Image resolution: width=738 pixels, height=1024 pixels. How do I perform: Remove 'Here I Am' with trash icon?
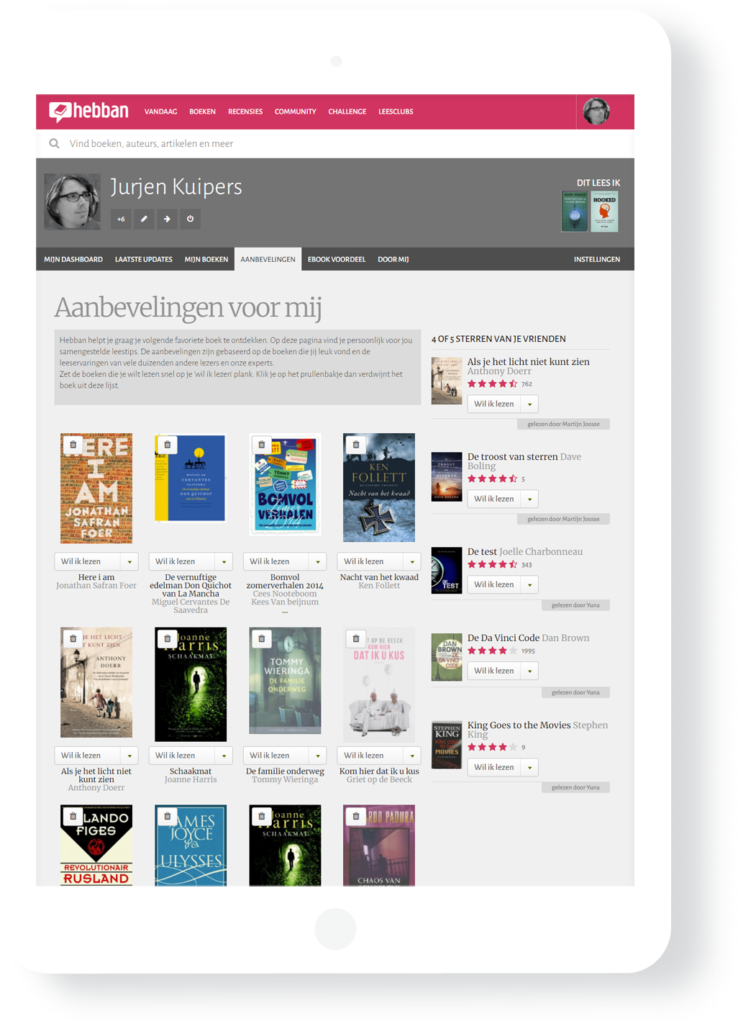click(73, 445)
